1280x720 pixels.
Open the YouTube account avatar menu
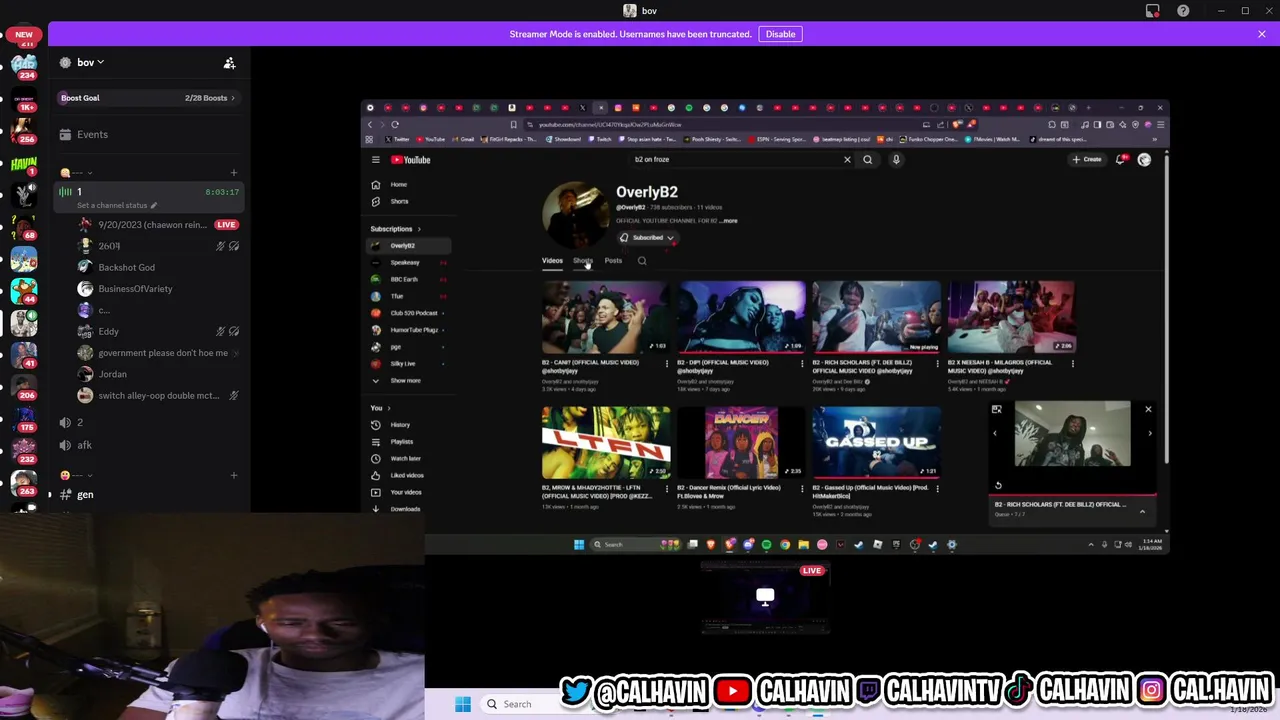[x=1144, y=160]
